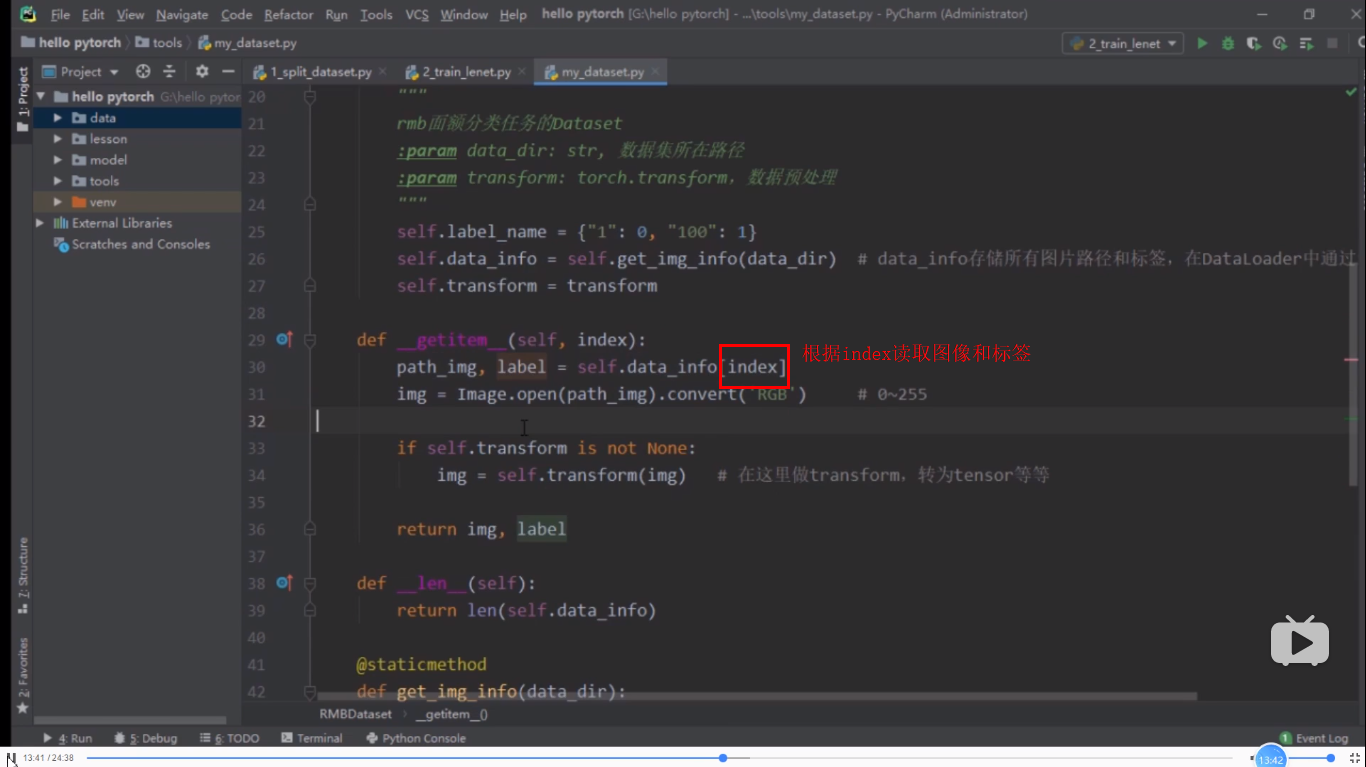
Task: Expand the tools folder
Action: click(57, 181)
